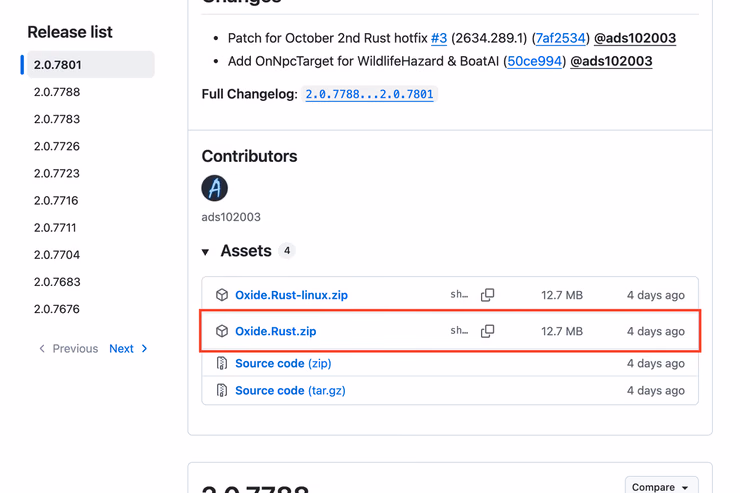Select release 2.0.7723 in list
The image size is (740, 493).
57,173
